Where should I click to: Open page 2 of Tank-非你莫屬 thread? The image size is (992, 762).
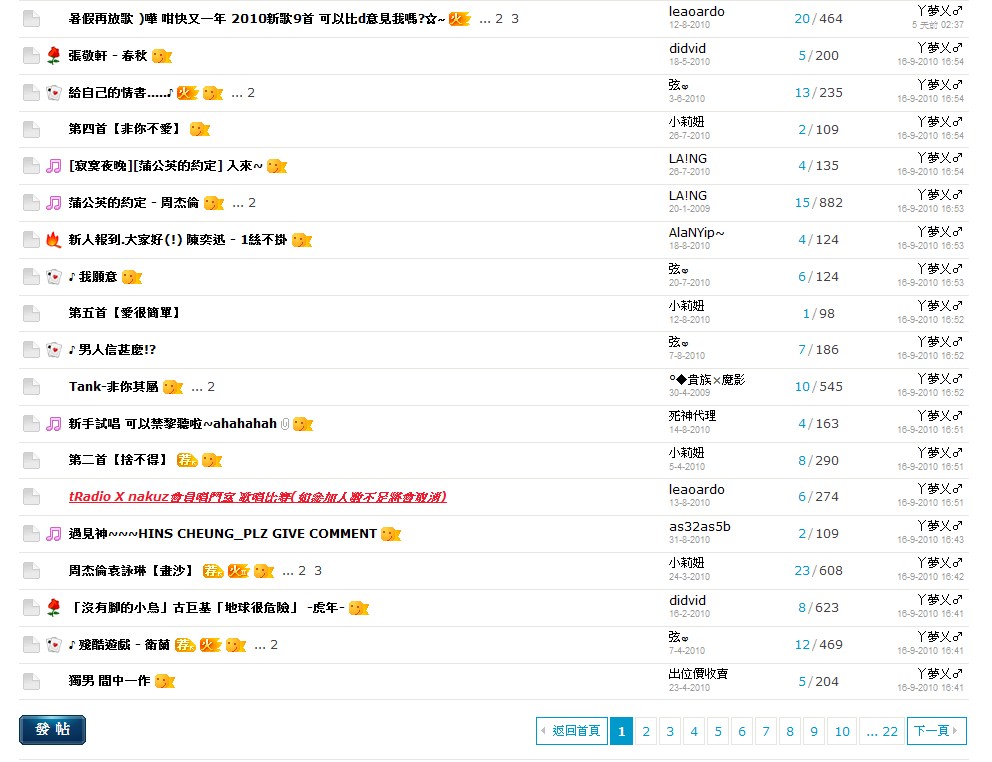tap(211, 387)
